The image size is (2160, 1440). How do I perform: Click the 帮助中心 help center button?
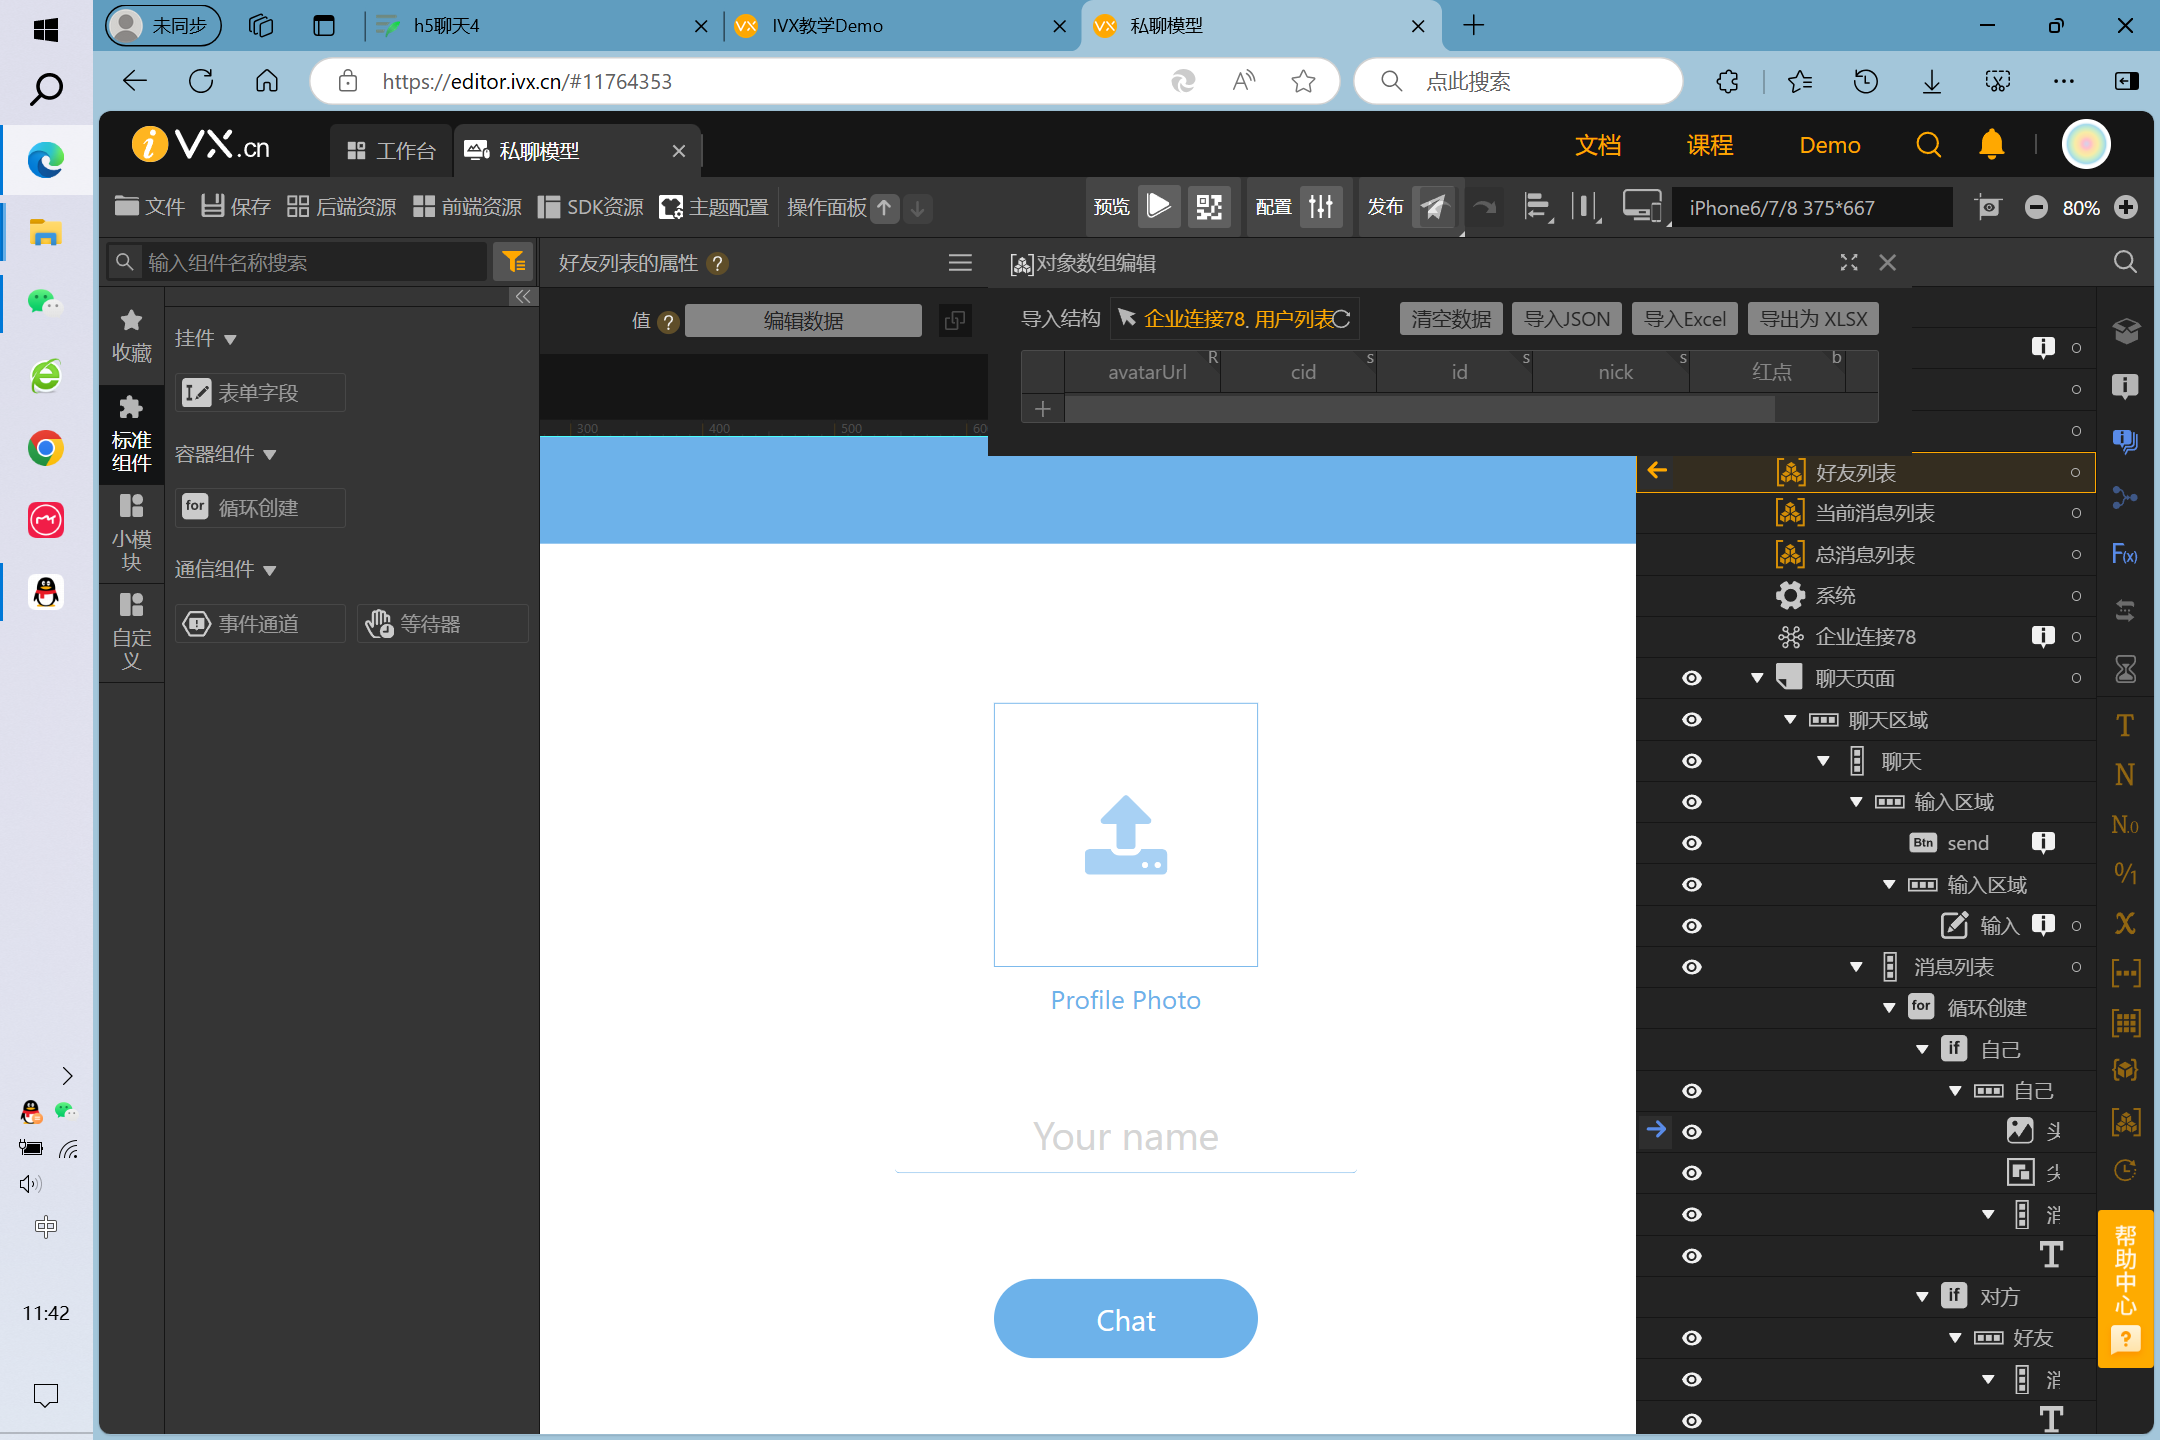(x=2125, y=1287)
